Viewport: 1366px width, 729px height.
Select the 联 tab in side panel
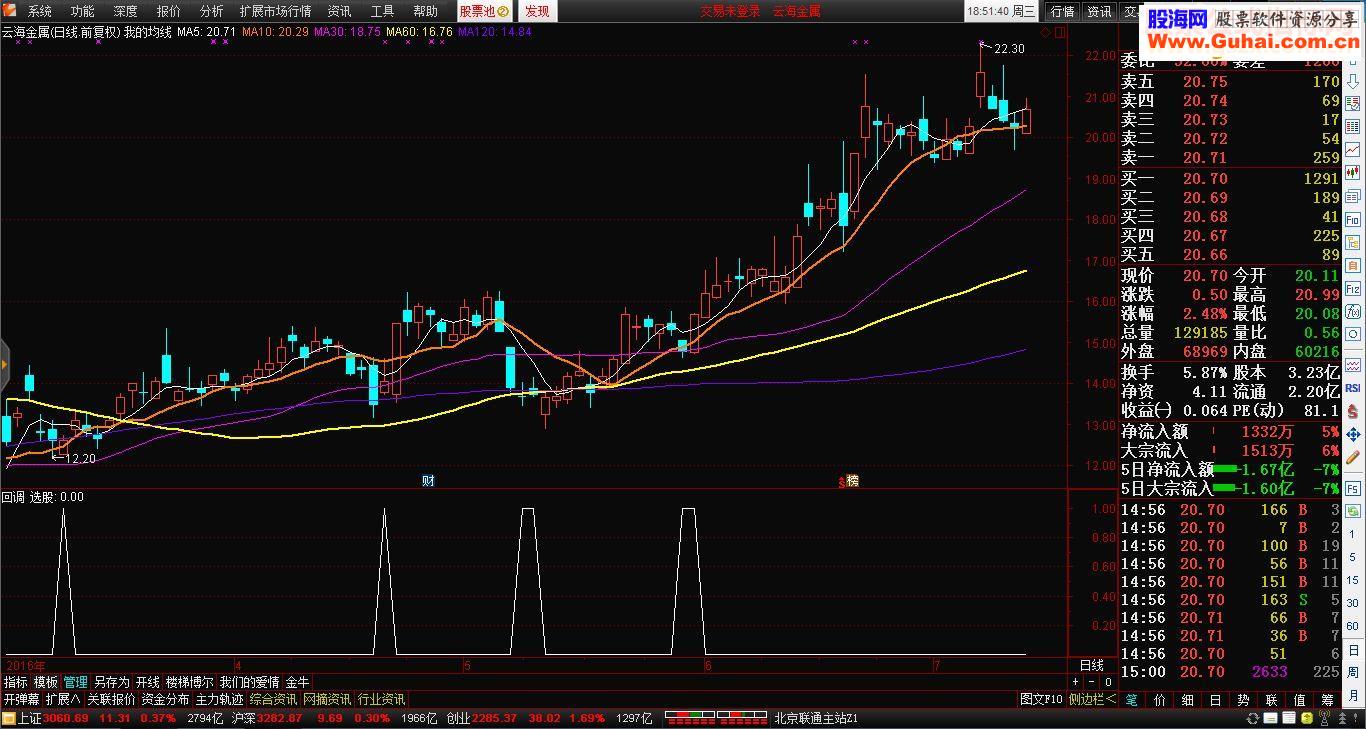[x=1272, y=700]
